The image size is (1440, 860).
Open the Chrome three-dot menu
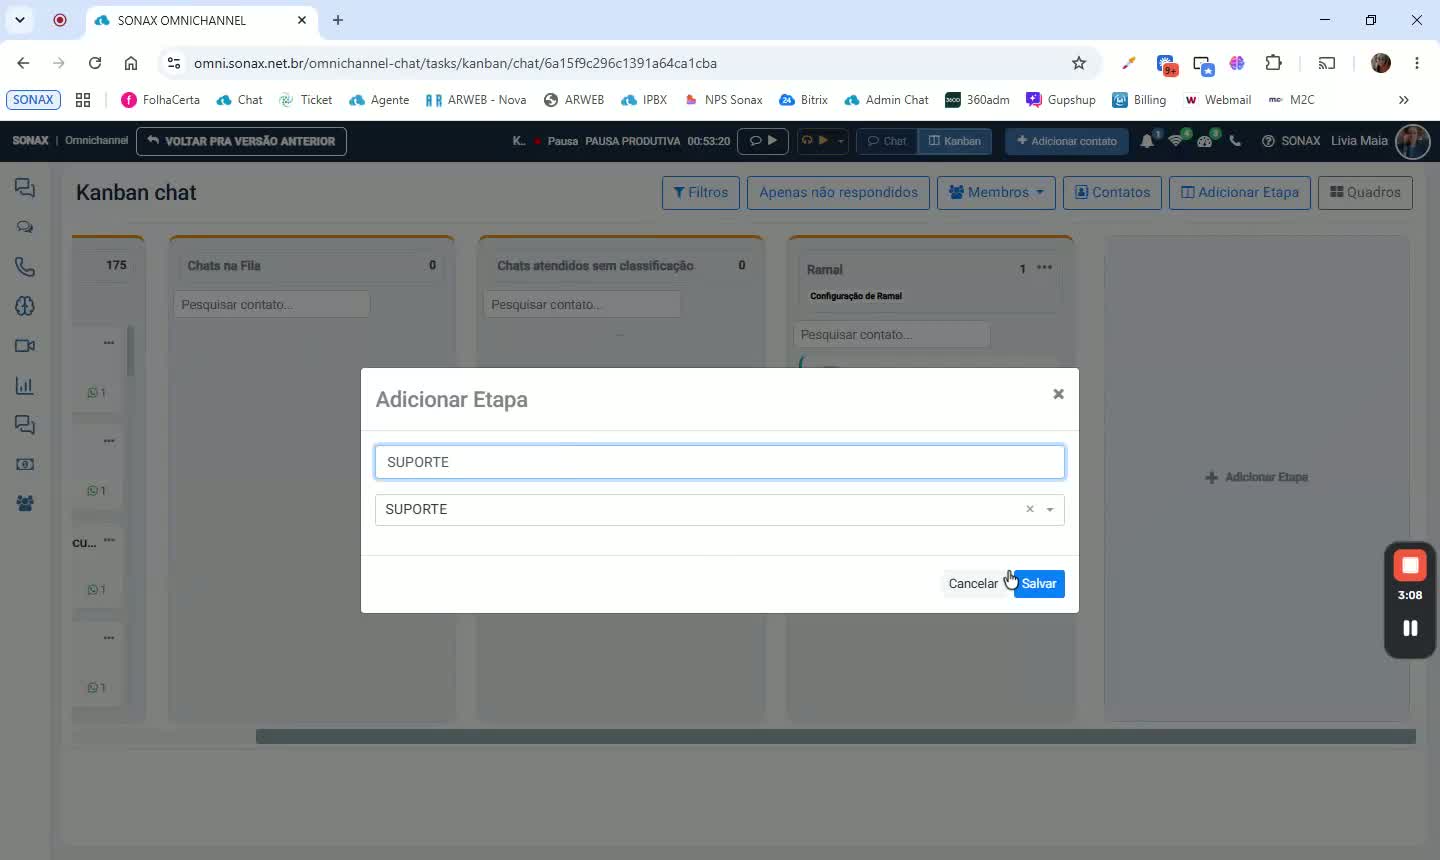coord(1417,63)
